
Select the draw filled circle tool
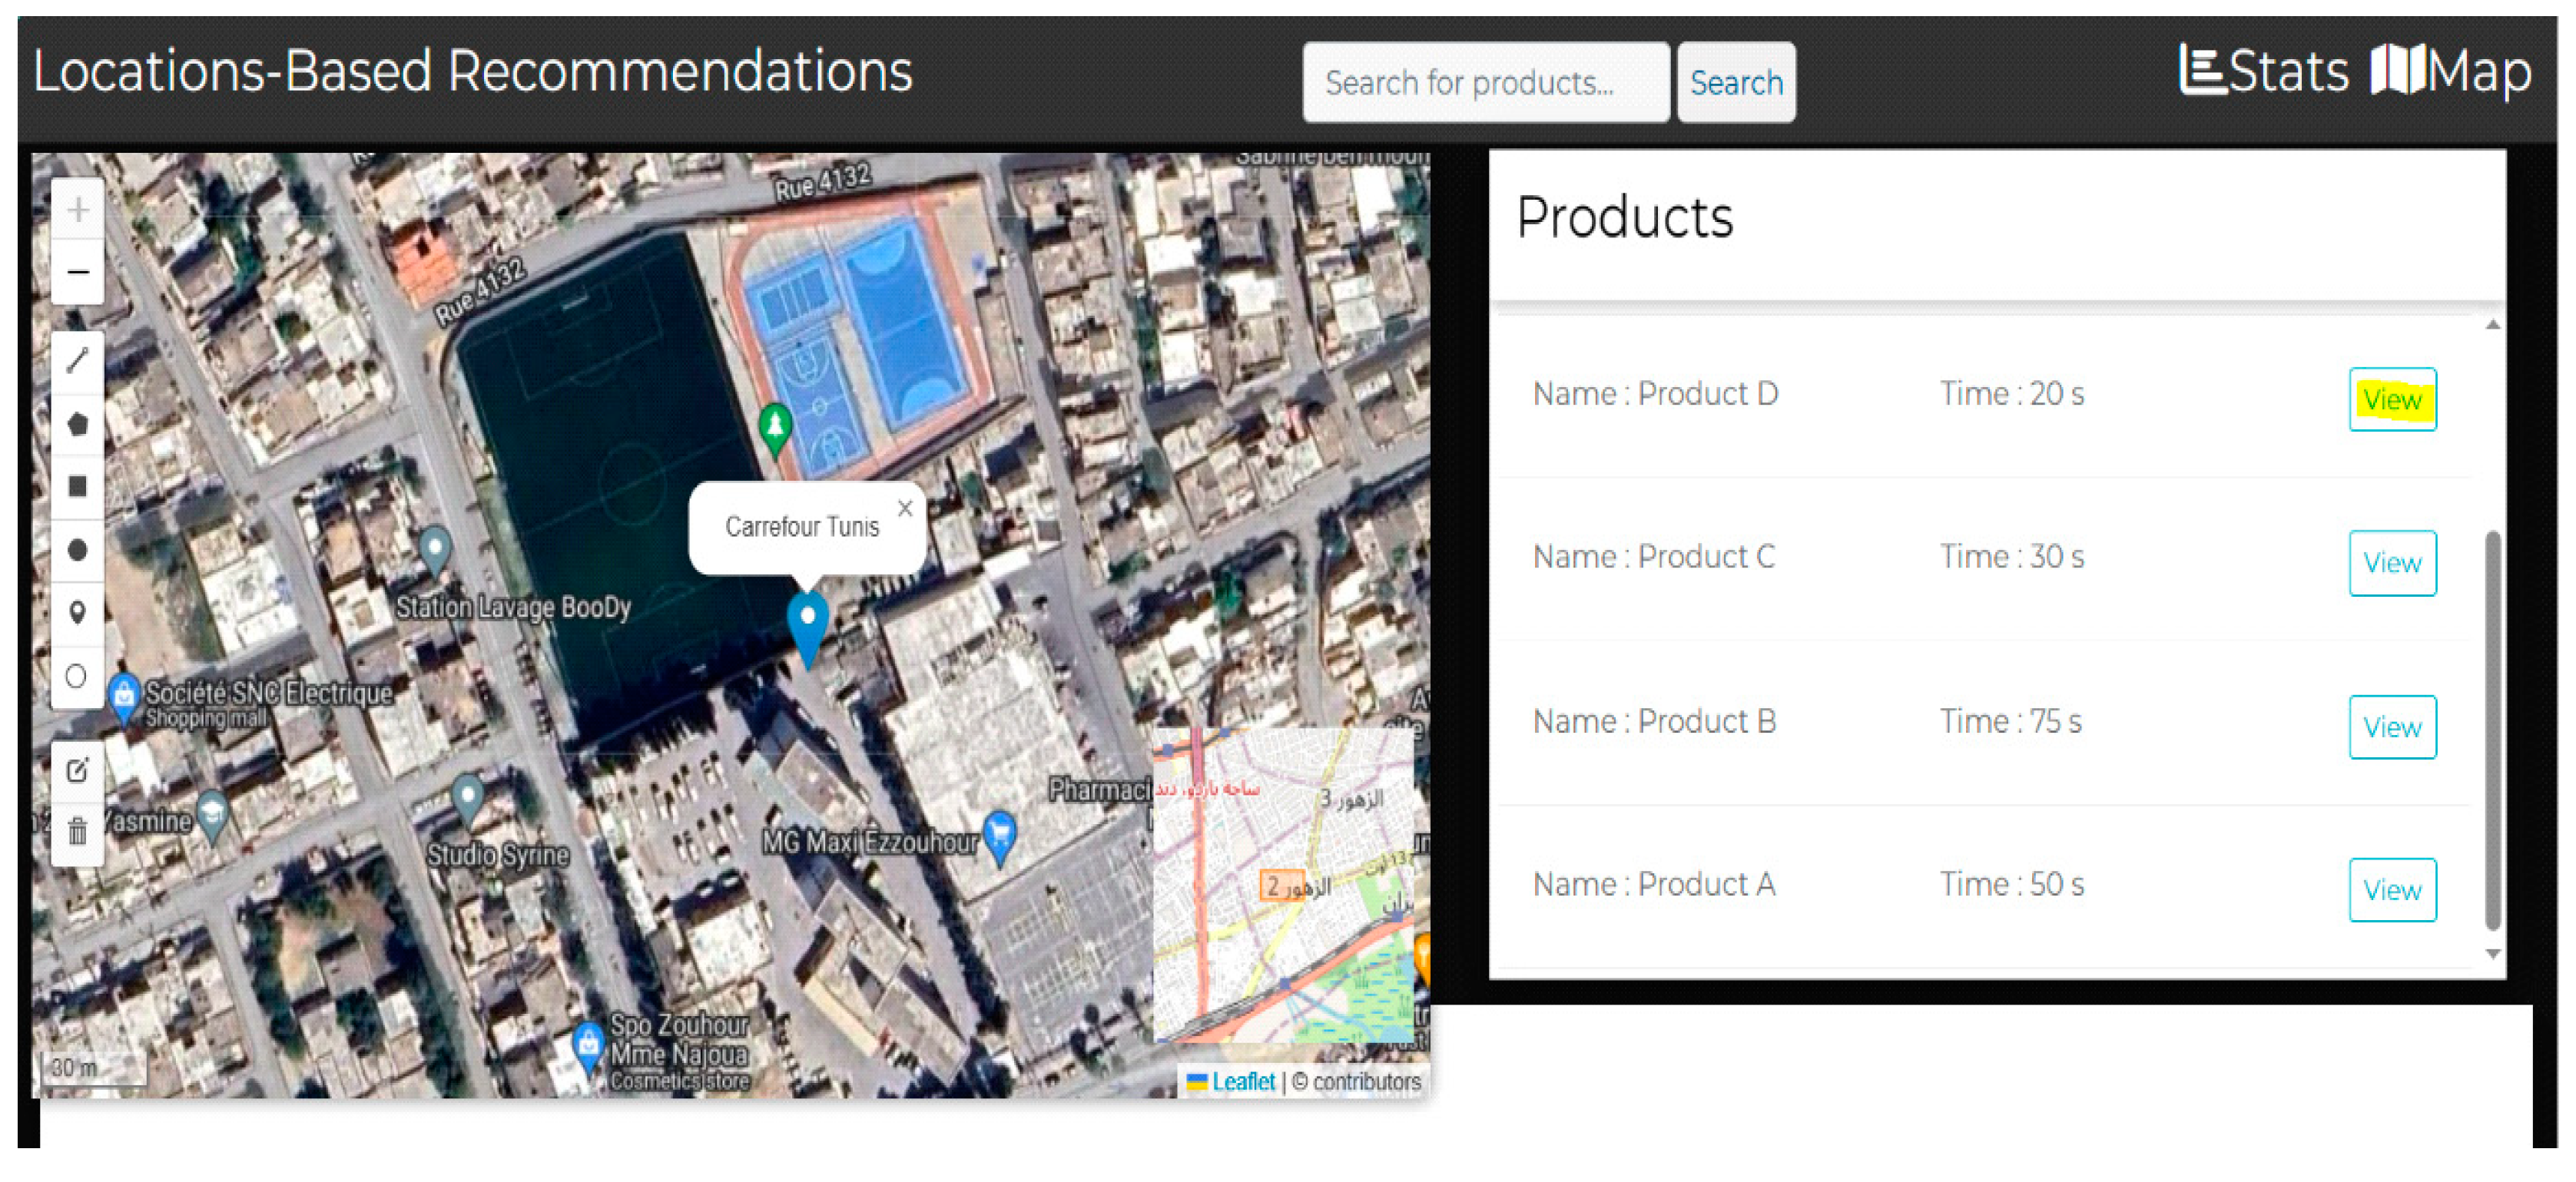coord(78,549)
